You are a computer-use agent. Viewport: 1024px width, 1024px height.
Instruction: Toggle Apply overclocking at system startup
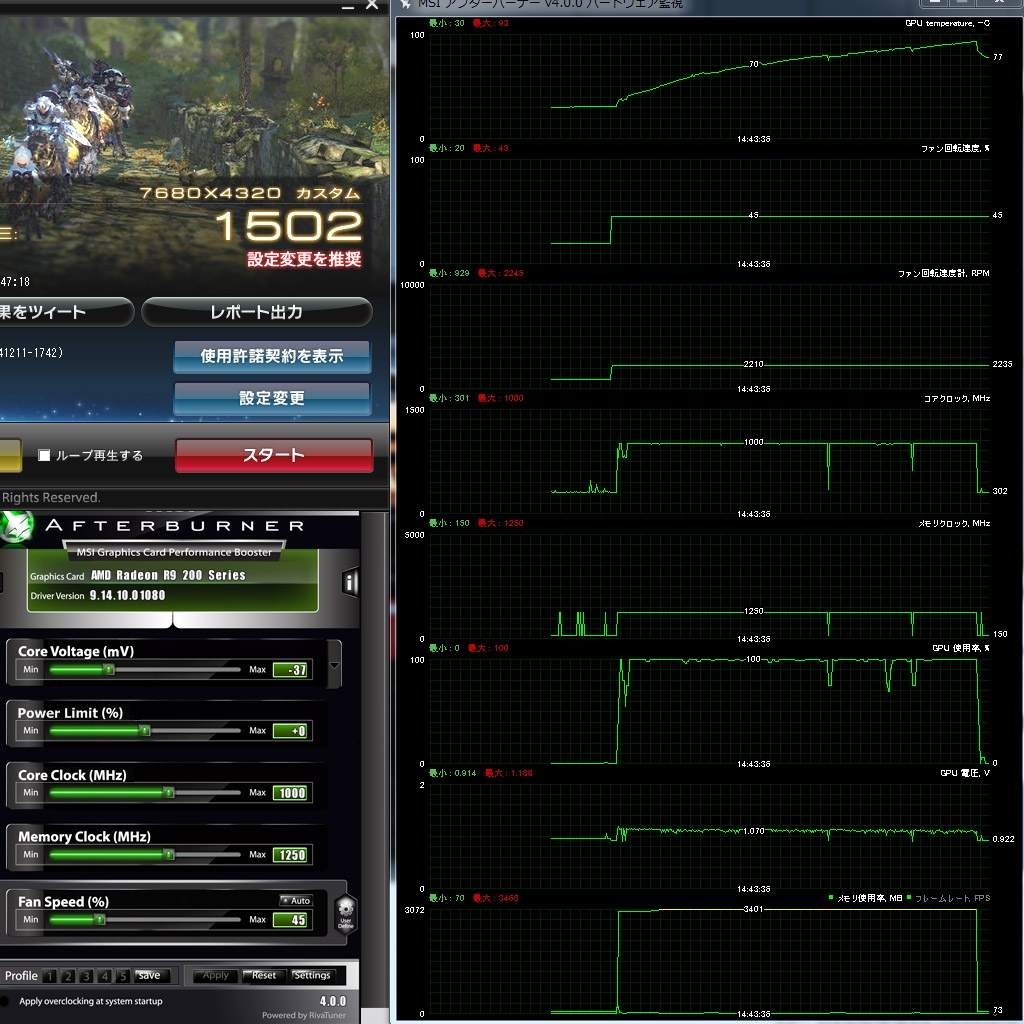point(5,1001)
